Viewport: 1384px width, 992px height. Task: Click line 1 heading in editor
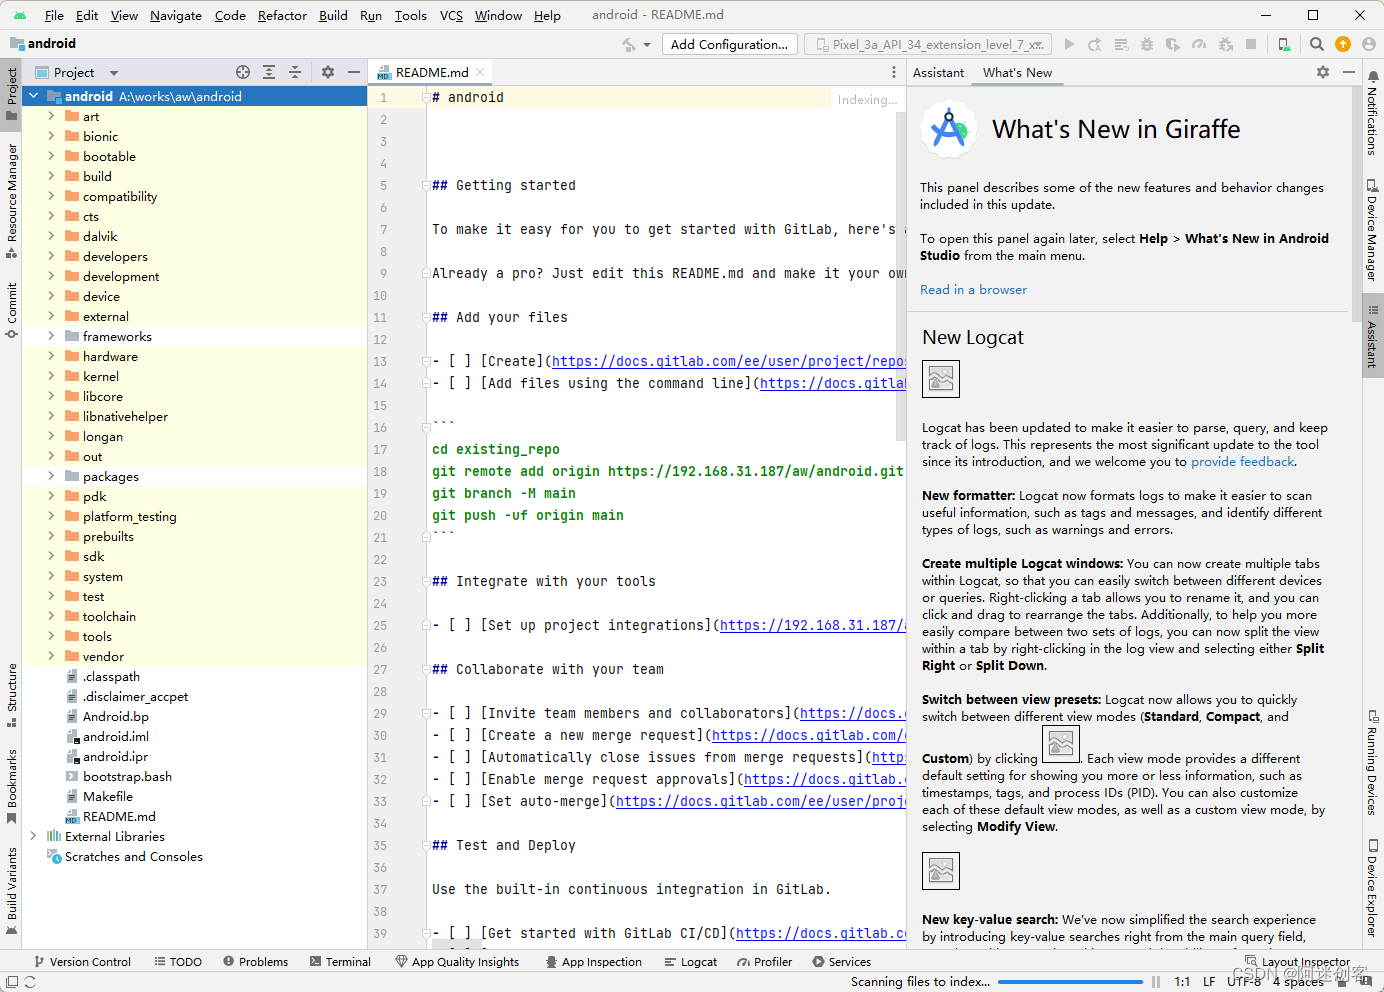point(467,97)
